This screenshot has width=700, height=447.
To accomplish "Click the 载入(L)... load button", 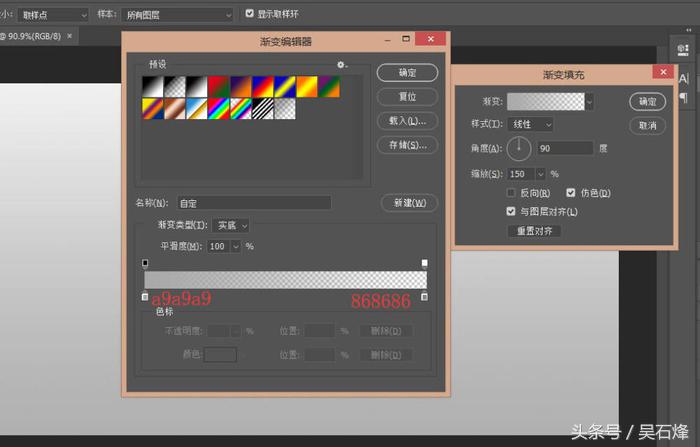I will (407, 121).
